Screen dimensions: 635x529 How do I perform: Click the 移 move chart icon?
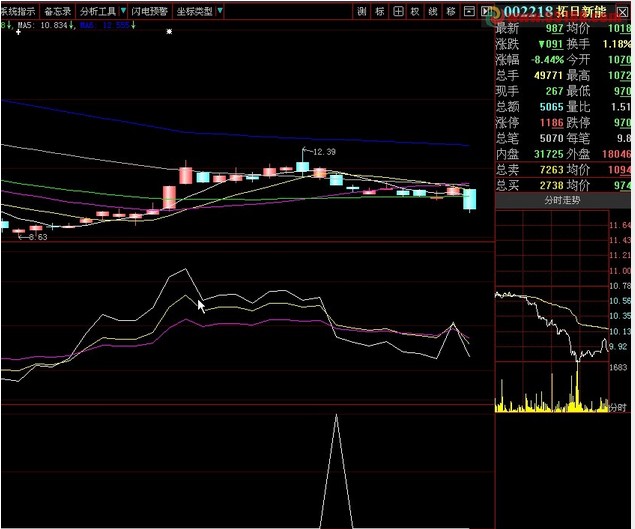(452, 11)
